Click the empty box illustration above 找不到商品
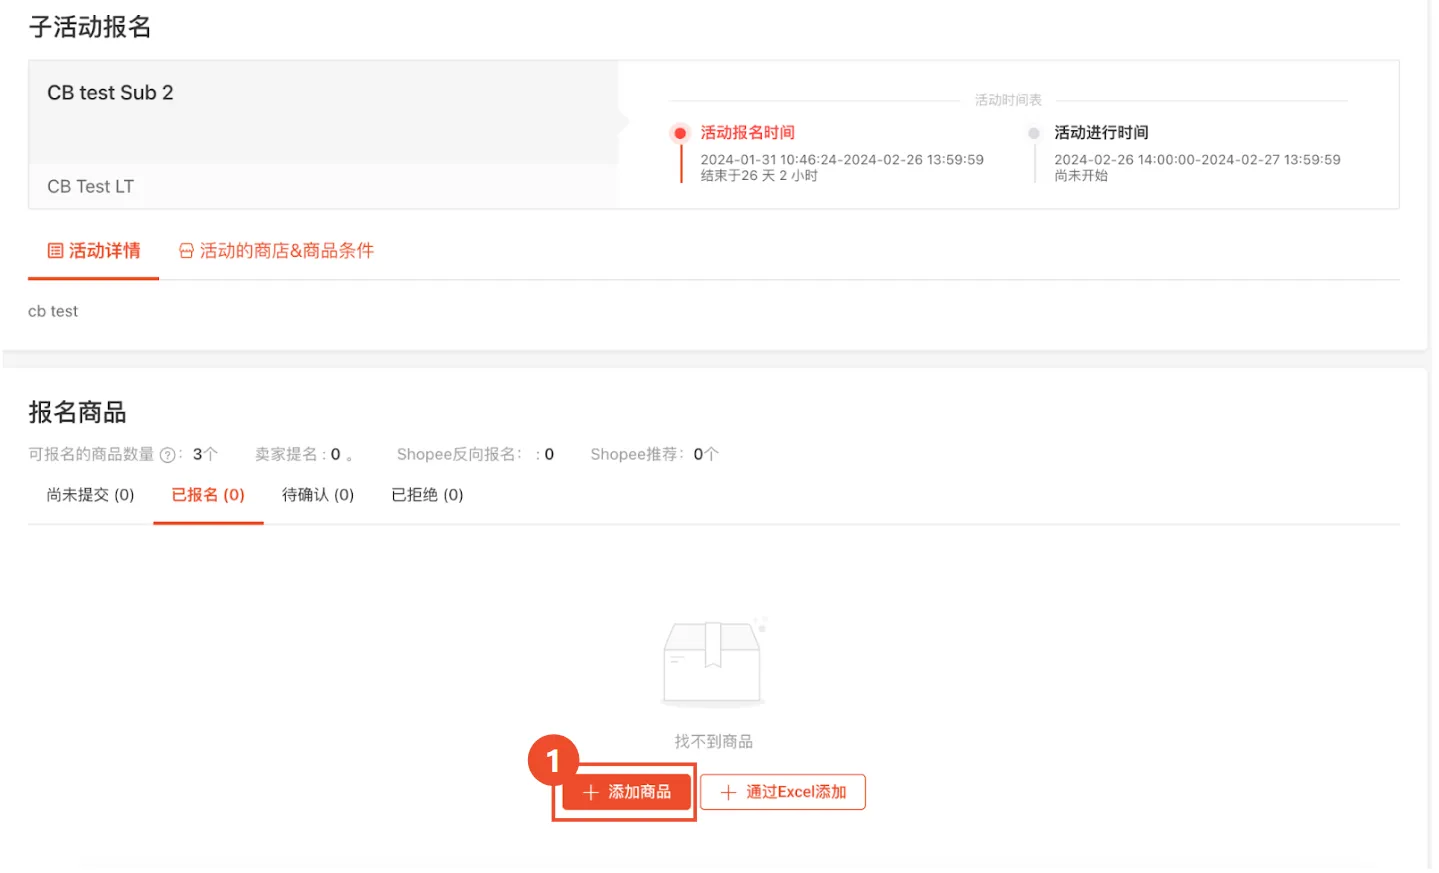 coord(712,662)
